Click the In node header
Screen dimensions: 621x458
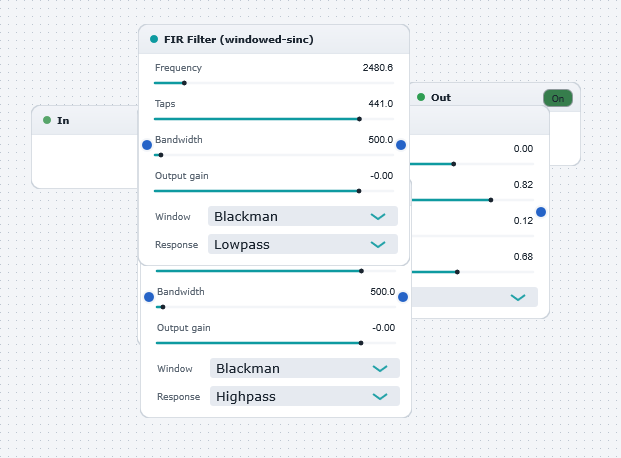click(x=85, y=120)
